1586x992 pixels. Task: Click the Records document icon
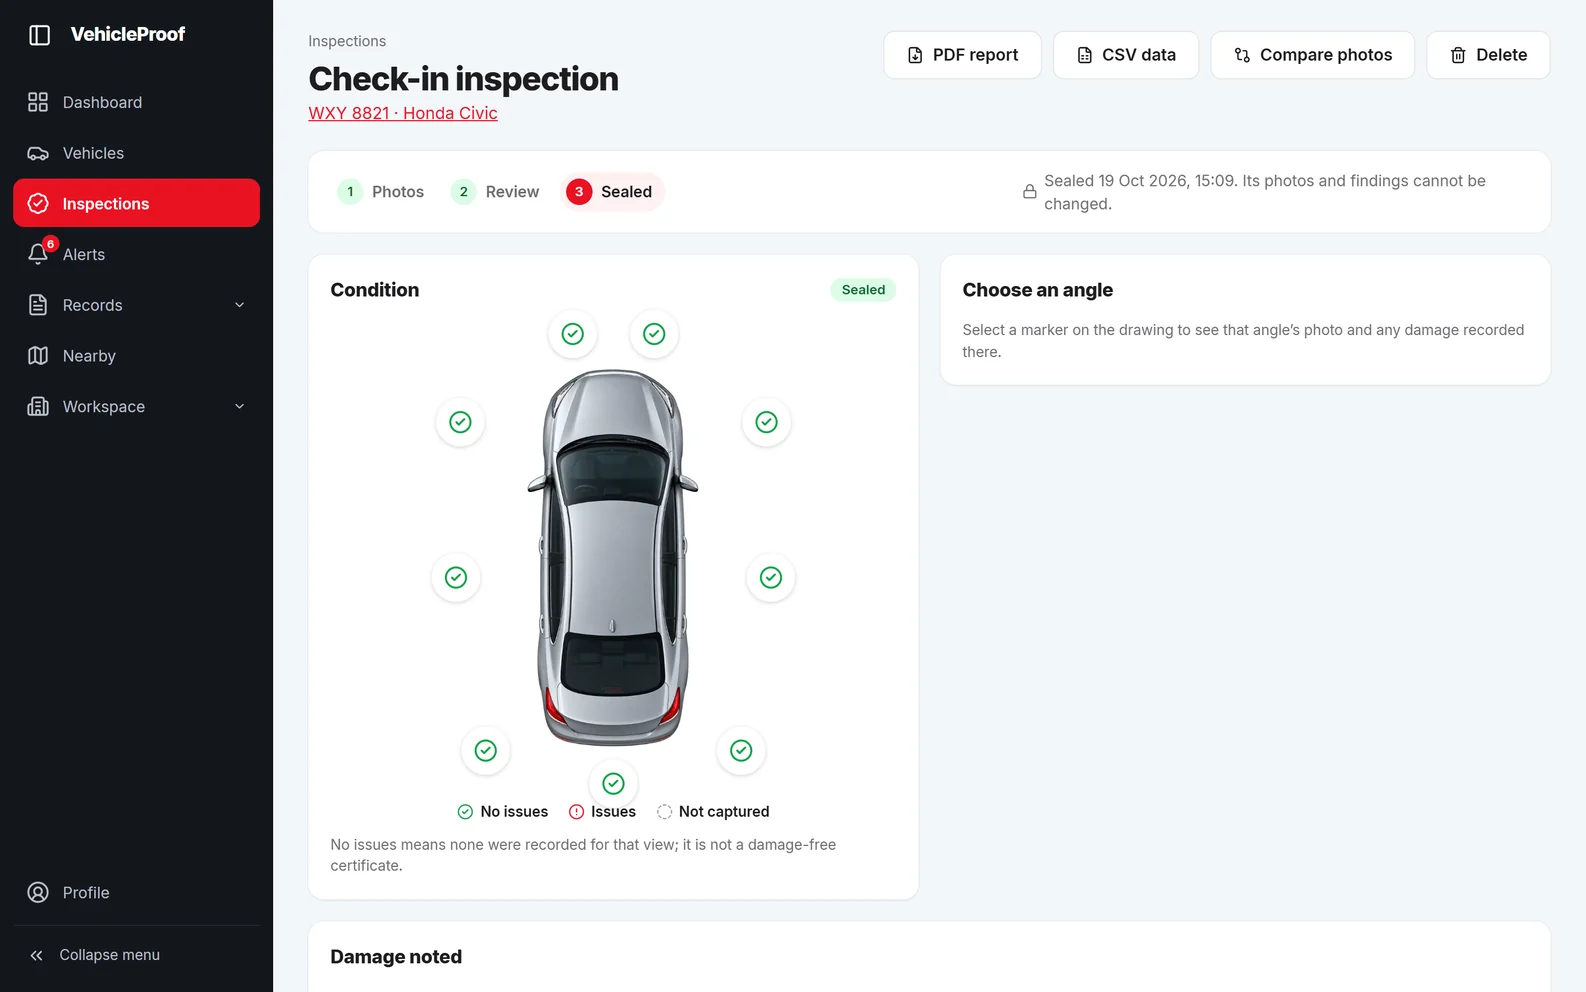tap(38, 305)
